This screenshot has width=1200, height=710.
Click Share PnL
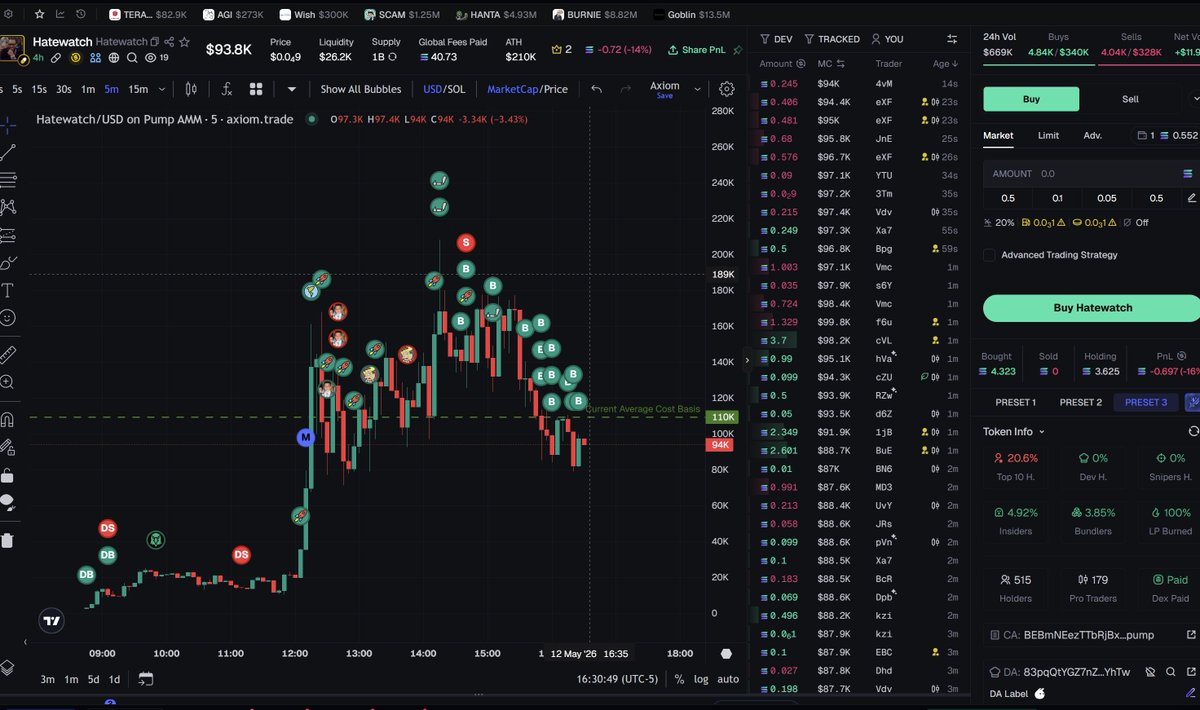[697, 49]
